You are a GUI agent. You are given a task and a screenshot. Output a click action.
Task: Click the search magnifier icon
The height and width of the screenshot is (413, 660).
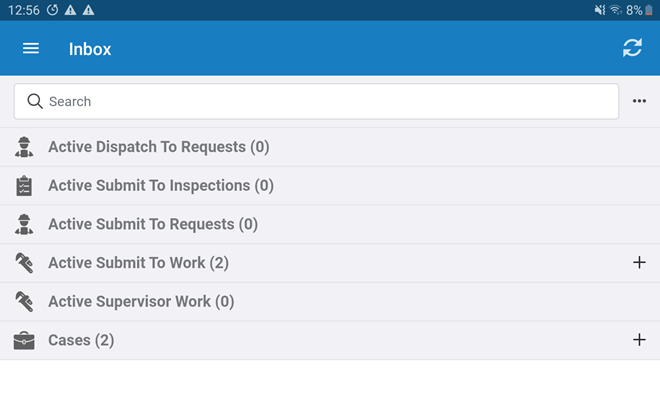[35, 101]
